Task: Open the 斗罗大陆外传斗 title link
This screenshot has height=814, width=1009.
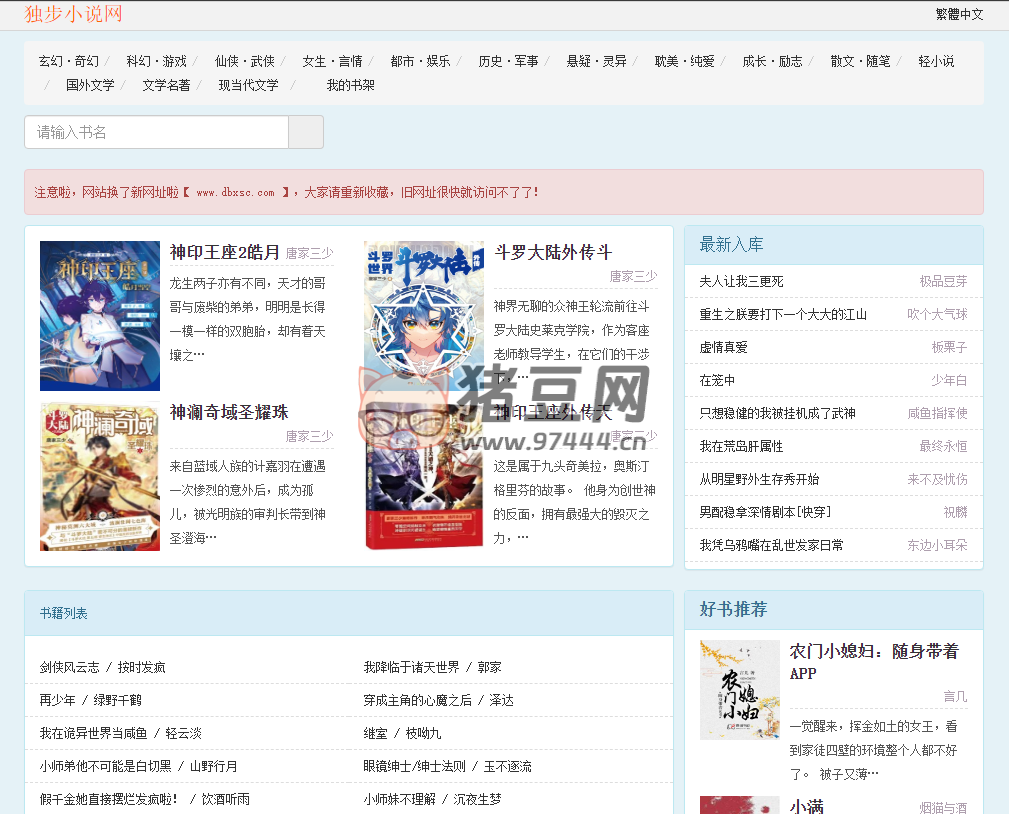Action: (553, 252)
